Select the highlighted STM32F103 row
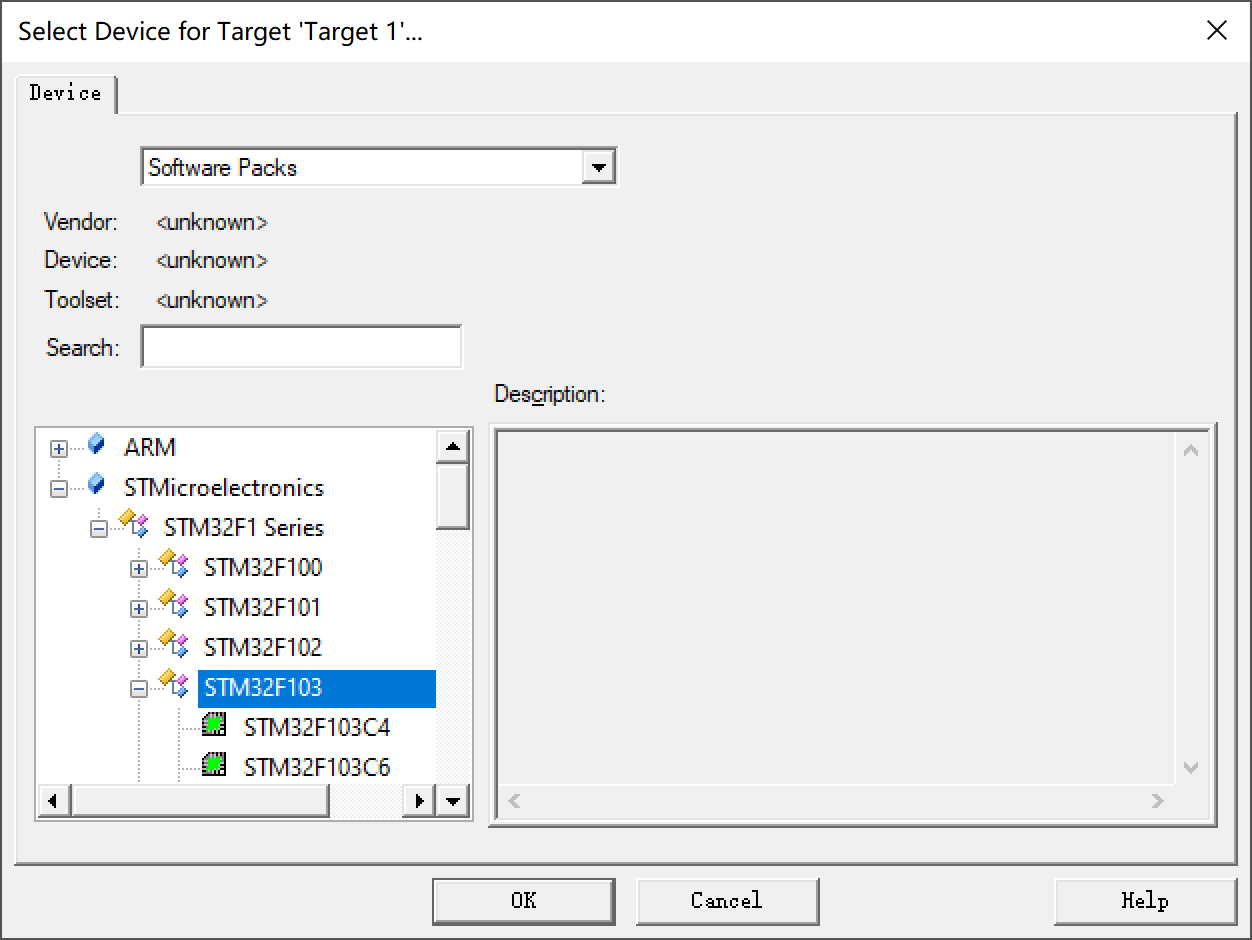 317,687
